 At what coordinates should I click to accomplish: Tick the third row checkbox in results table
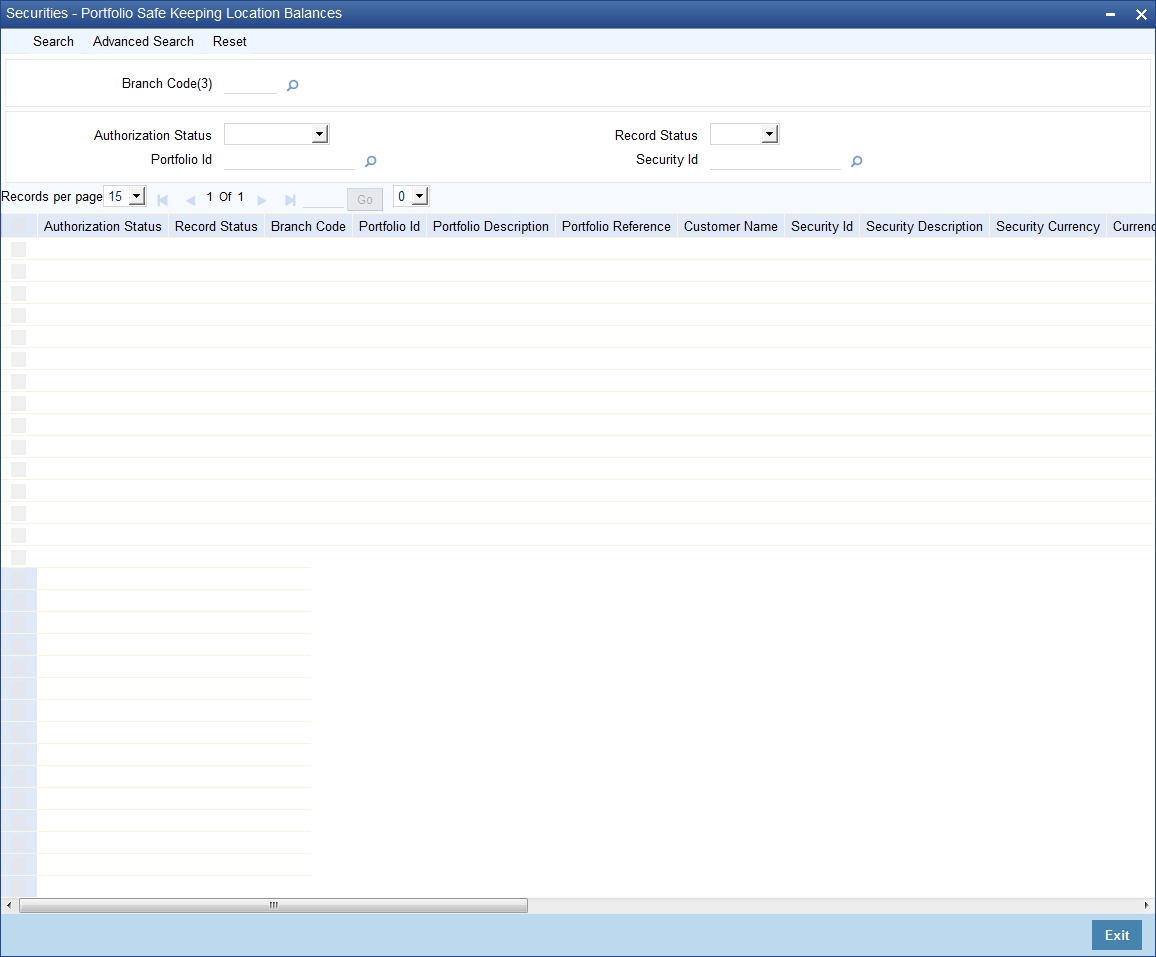point(18,293)
